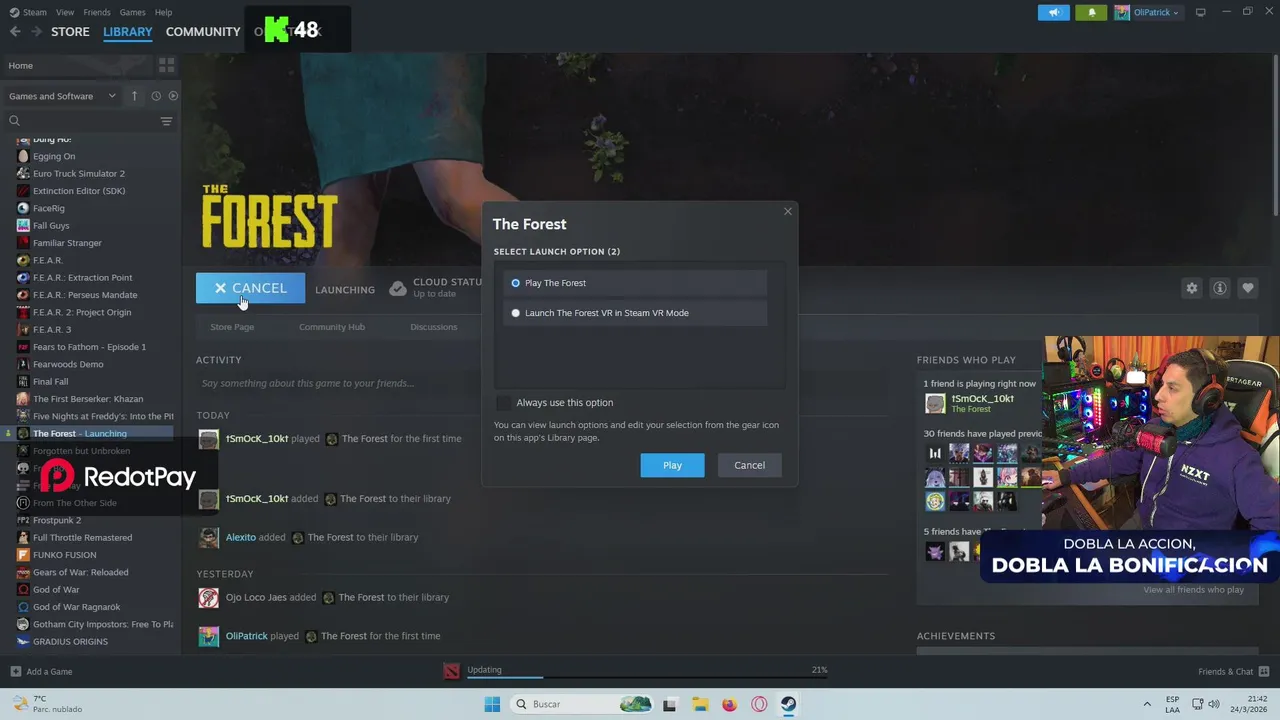Open the Help menu
This screenshot has height=720, width=1280.
point(163,12)
